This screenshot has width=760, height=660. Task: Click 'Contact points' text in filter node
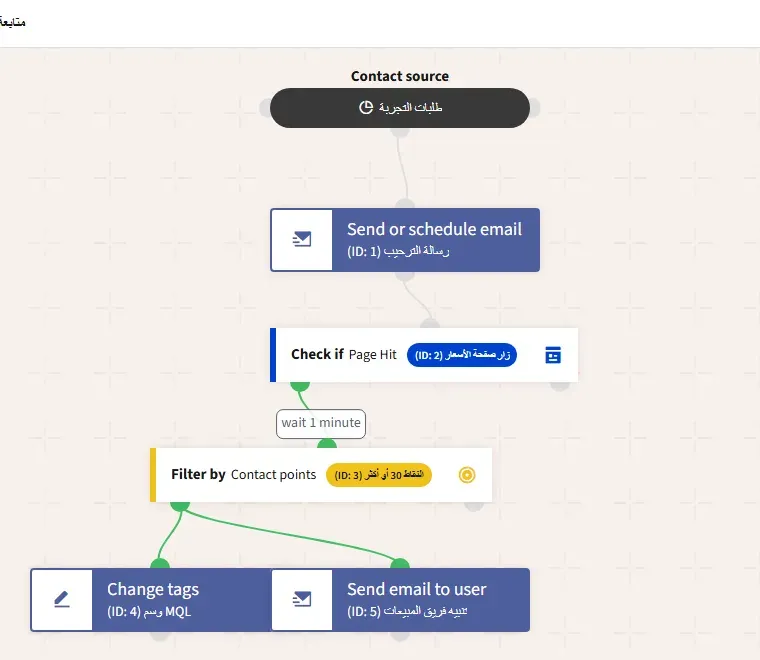pyautogui.click(x=273, y=475)
